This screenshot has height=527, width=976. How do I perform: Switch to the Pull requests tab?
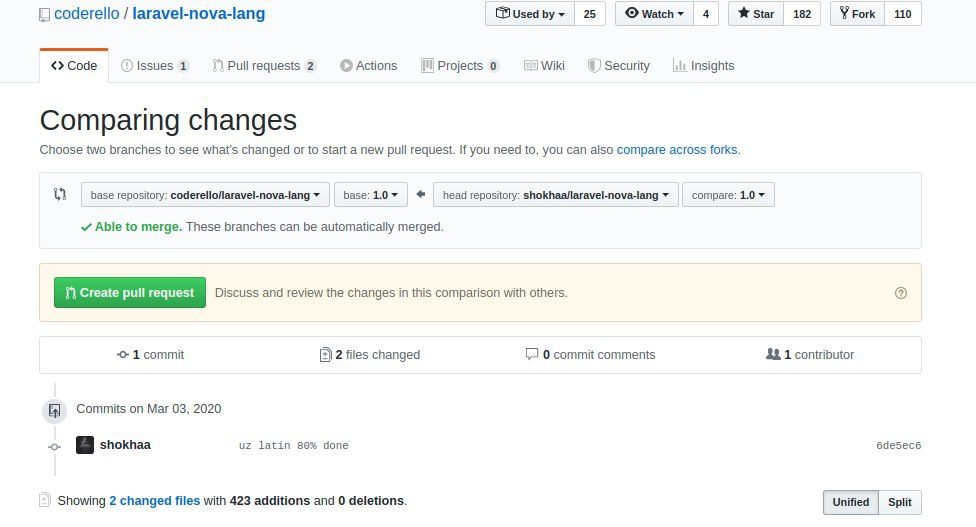(264, 65)
